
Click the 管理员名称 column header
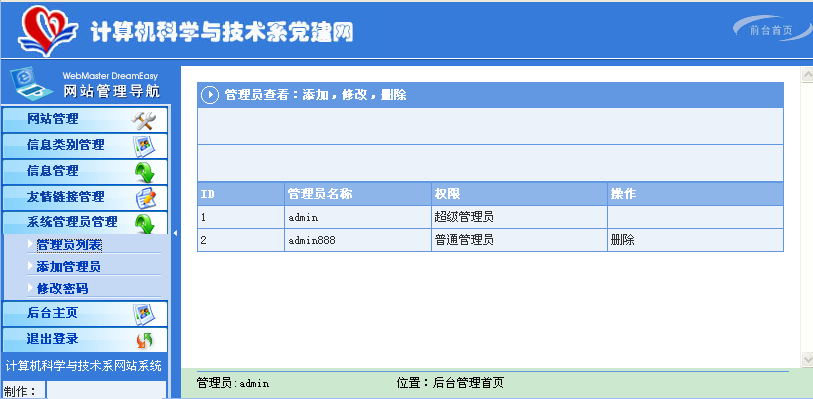(x=358, y=194)
